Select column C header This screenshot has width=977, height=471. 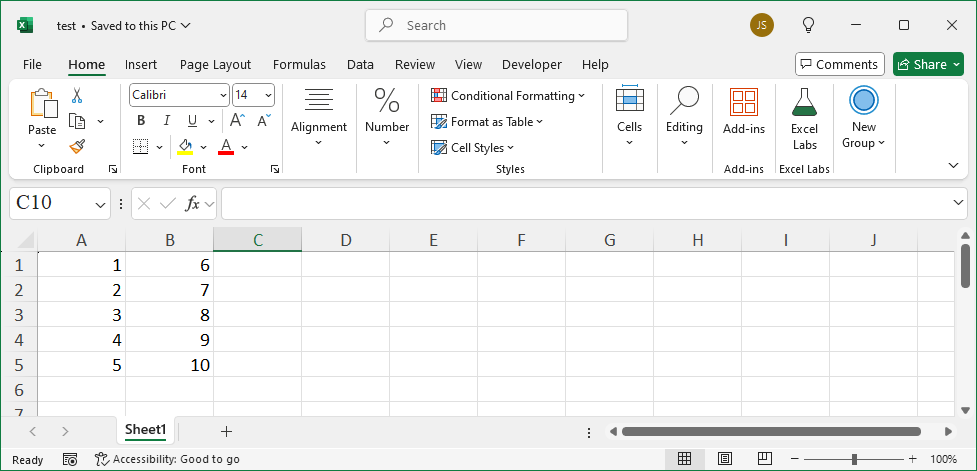point(257,240)
